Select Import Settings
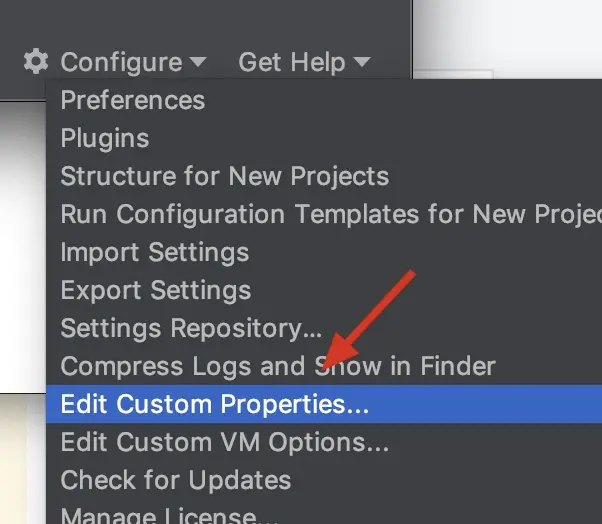602x524 pixels. pyautogui.click(x=154, y=252)
